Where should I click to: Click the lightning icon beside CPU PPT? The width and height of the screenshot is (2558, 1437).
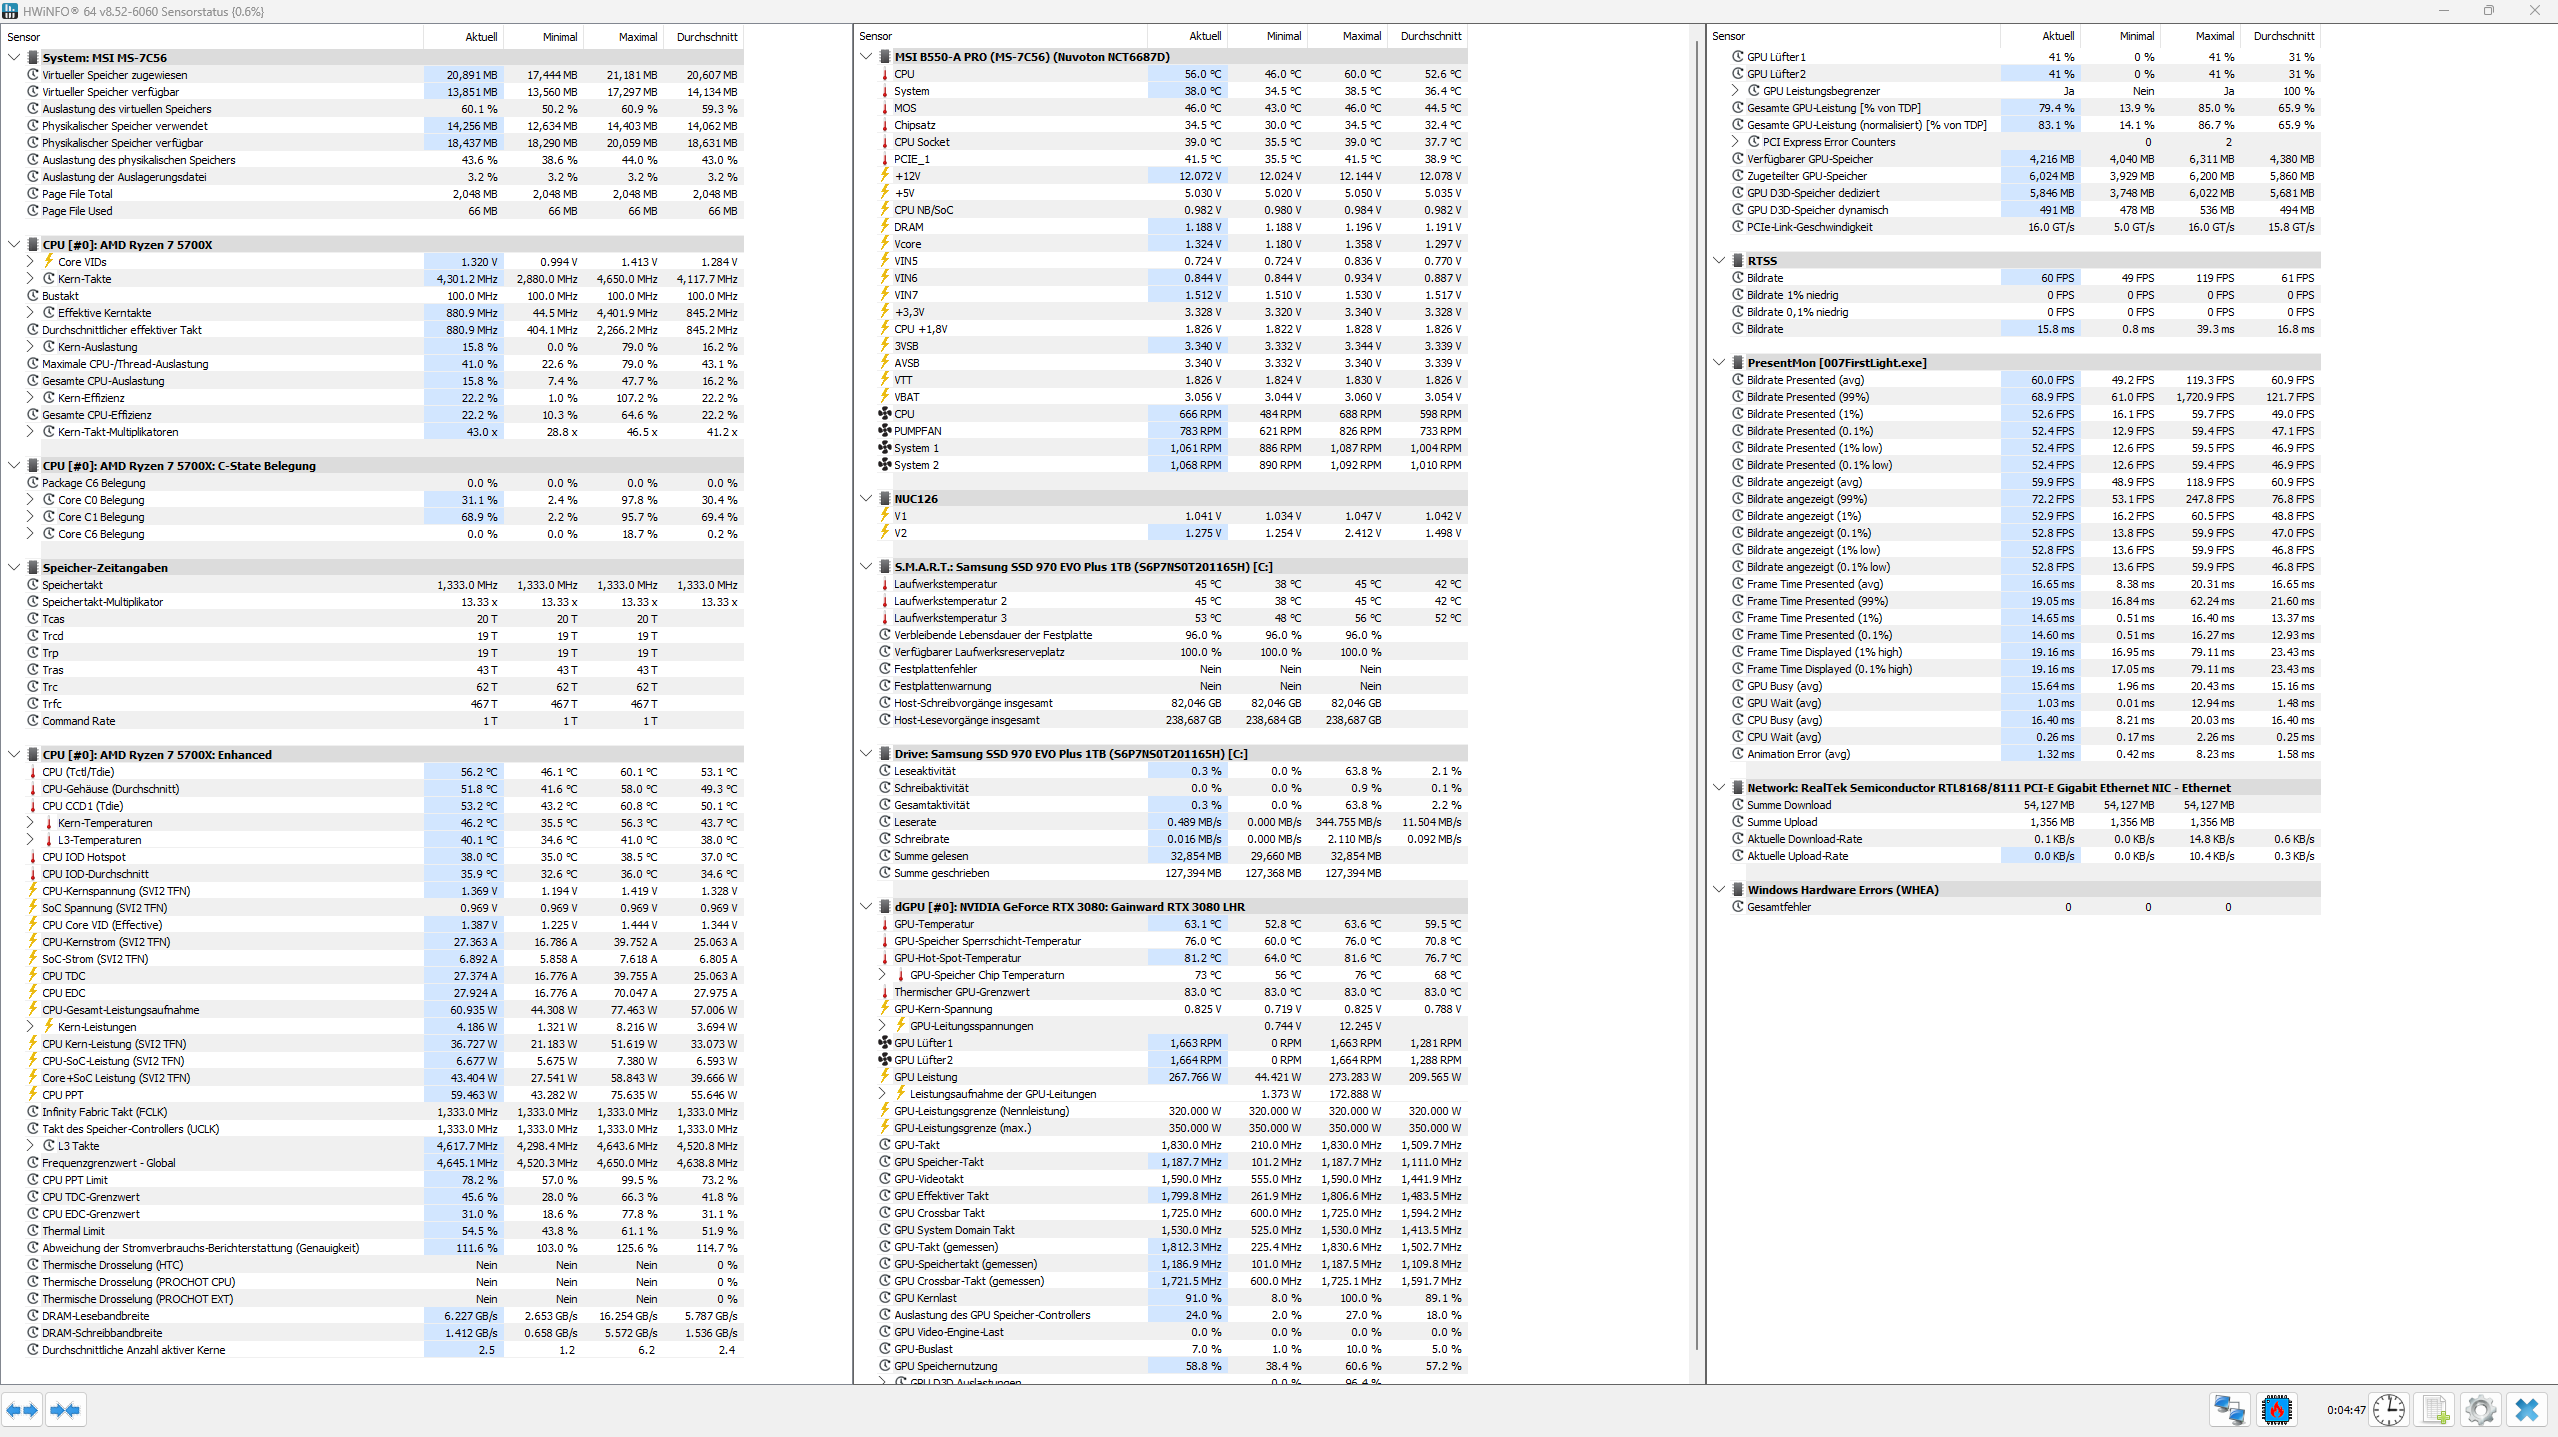33,1095
